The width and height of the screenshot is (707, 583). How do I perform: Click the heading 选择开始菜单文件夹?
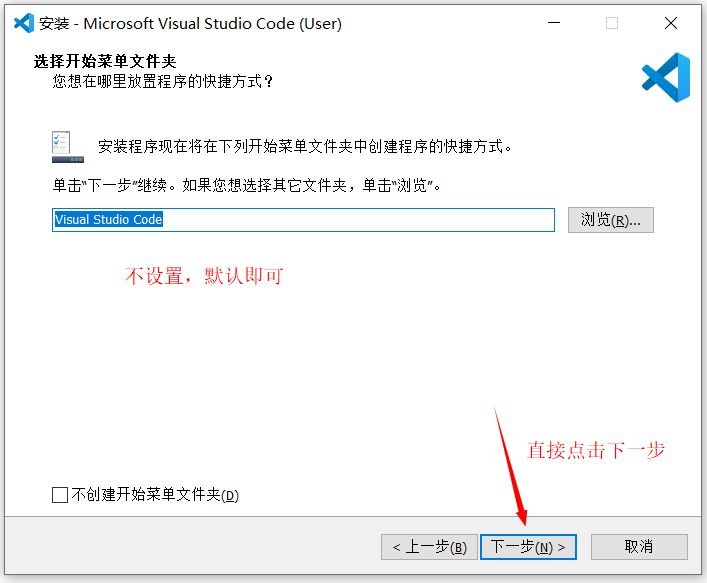click(105, 61)
